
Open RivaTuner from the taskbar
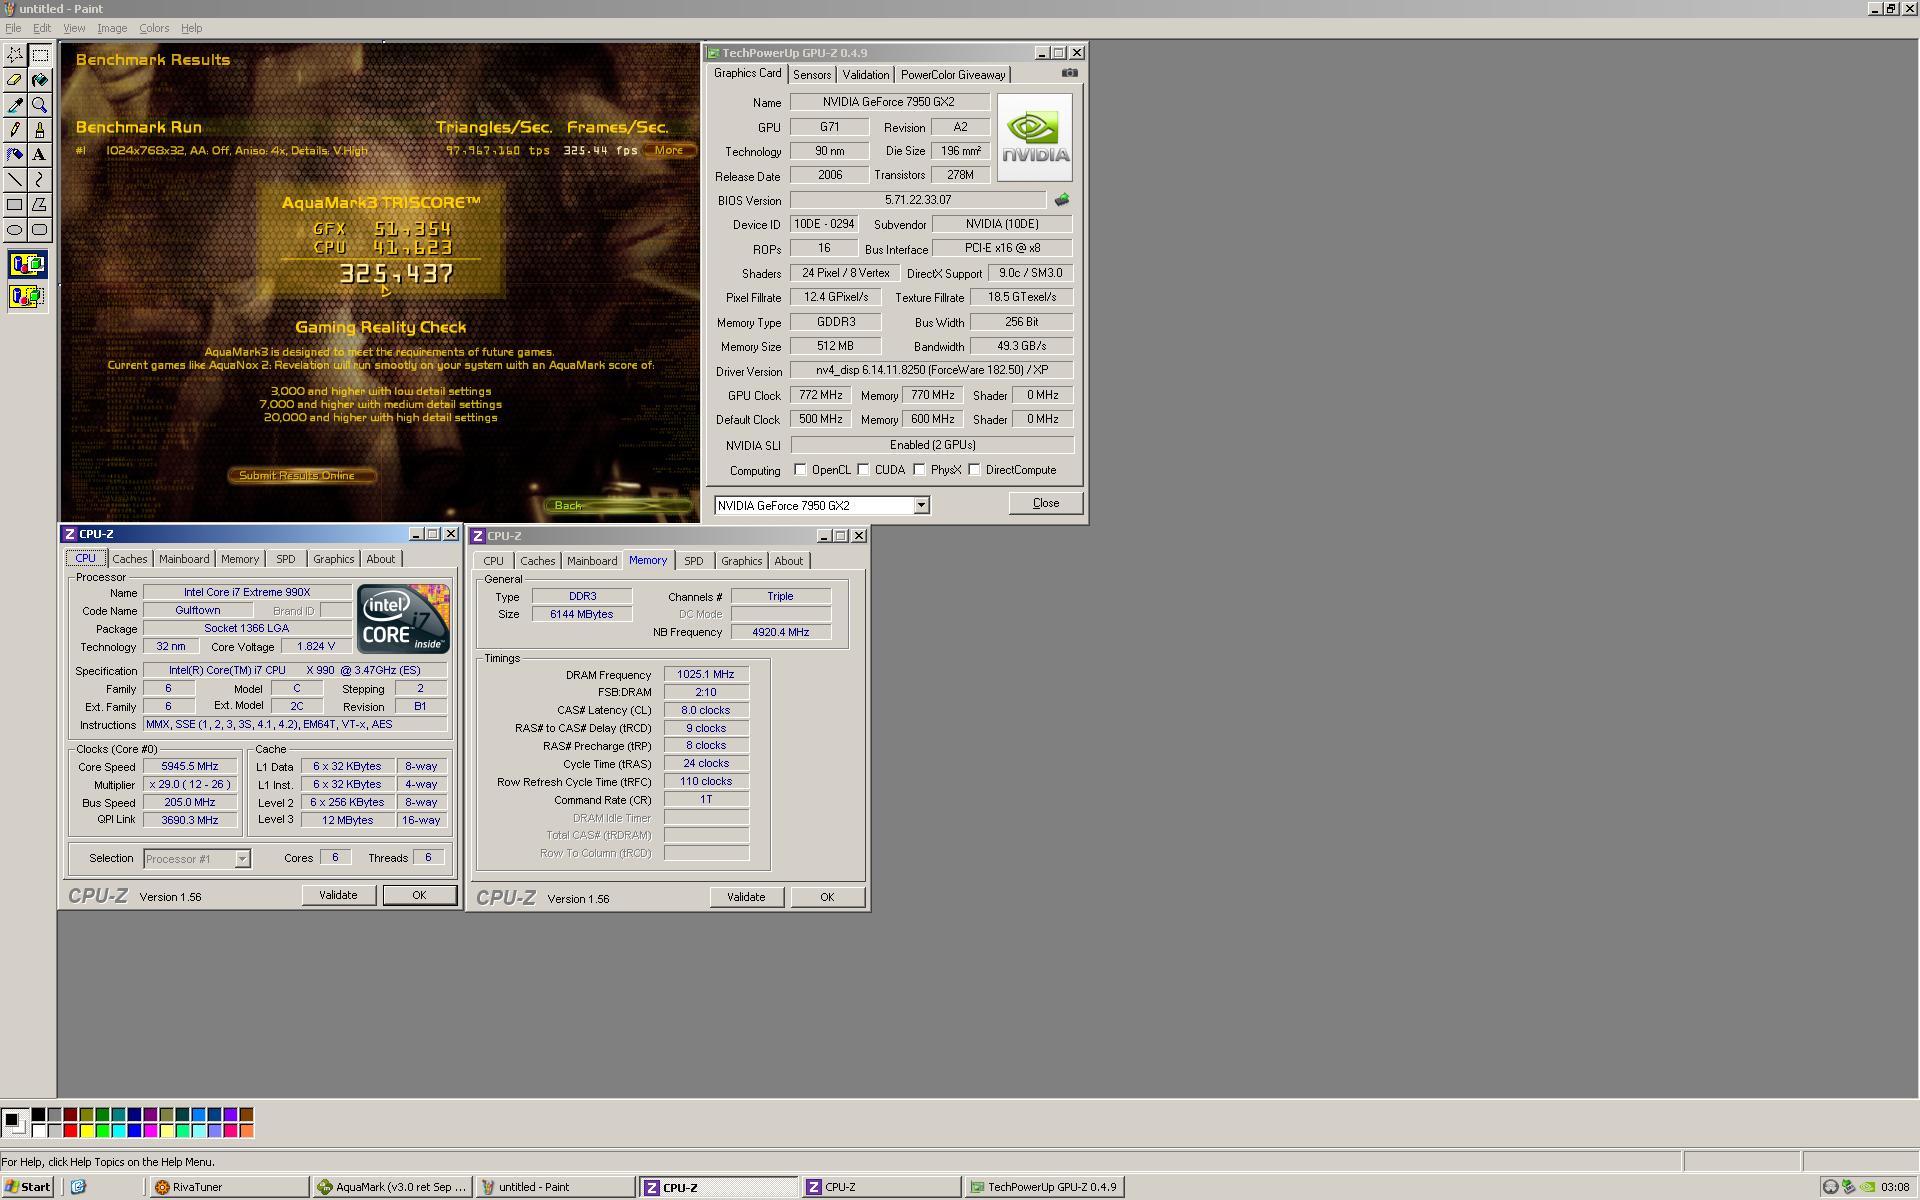(x=229, y=1187)
